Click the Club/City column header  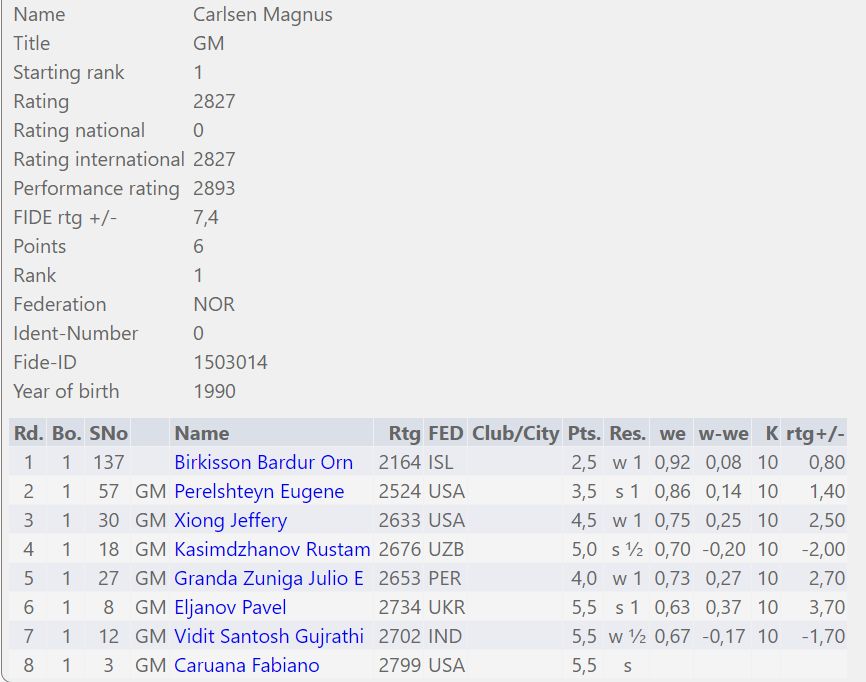click(515, 433)
